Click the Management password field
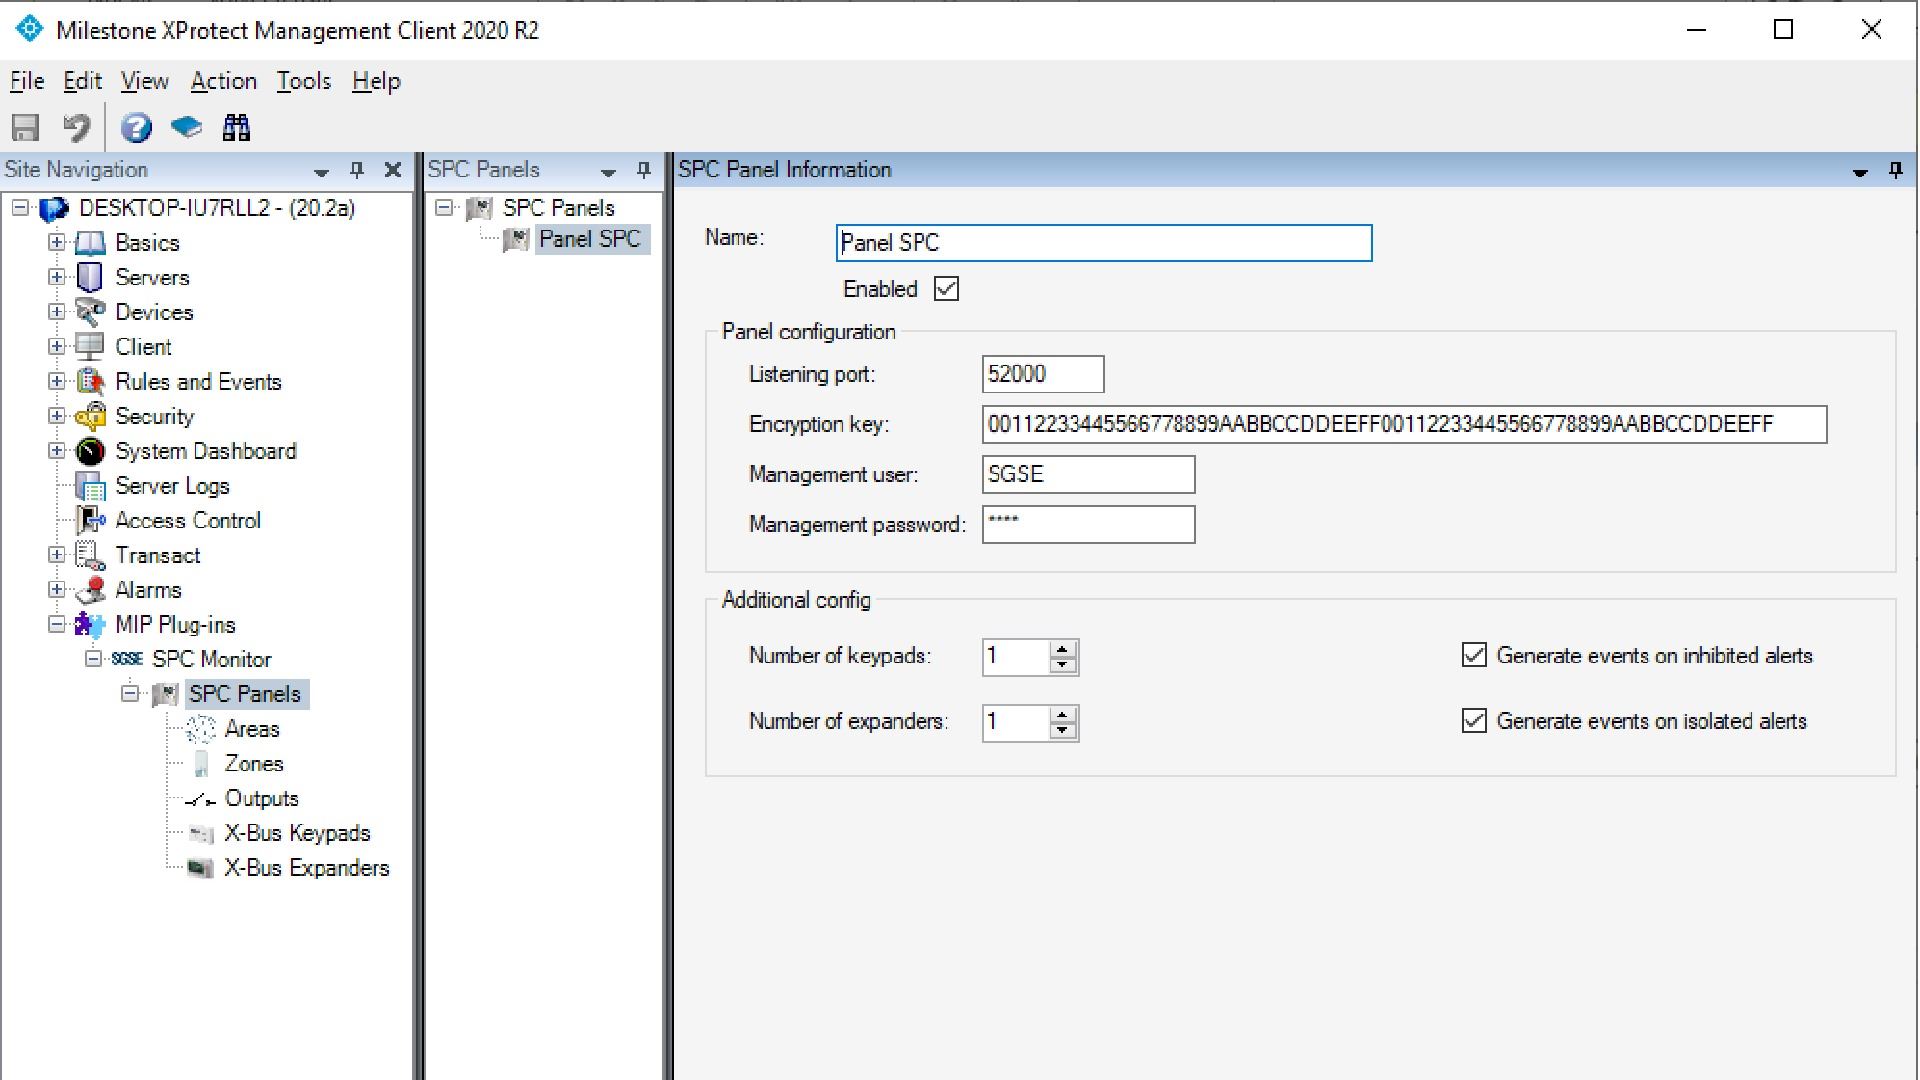The image size is (1920, 1080). (x=1088, y=524)
